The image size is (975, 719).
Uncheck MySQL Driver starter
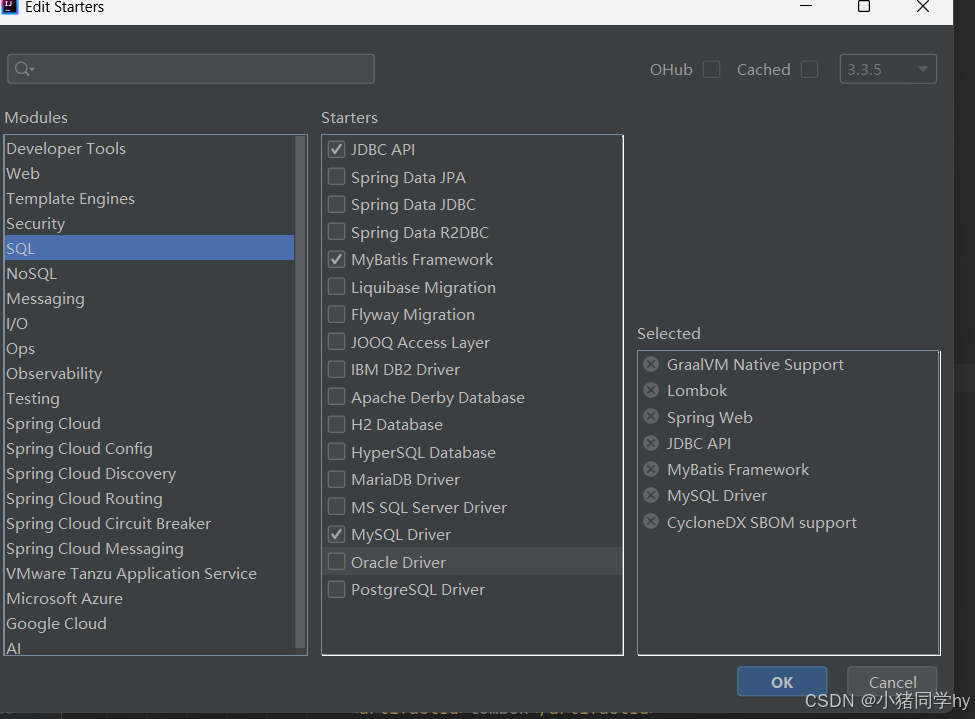click(336, 534)
